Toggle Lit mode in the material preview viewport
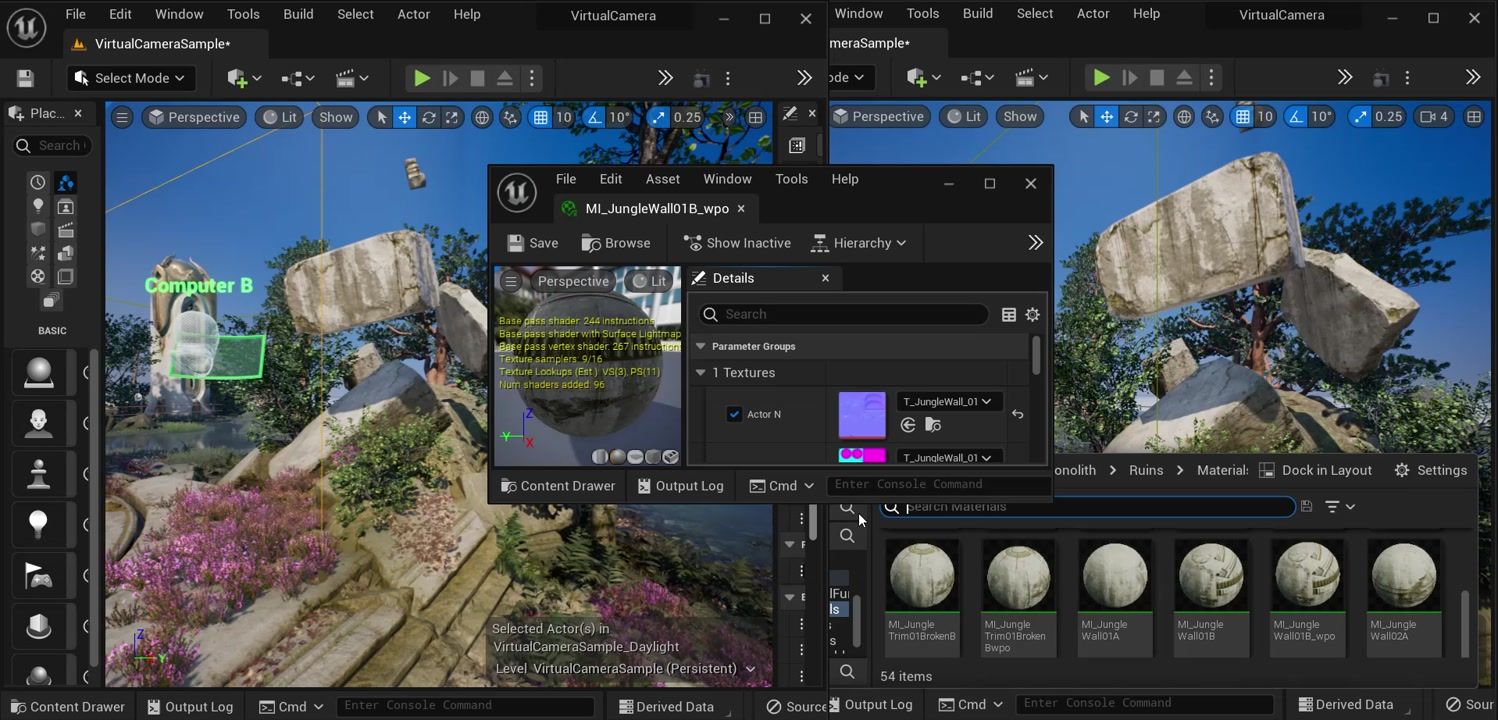 point(650,281)
